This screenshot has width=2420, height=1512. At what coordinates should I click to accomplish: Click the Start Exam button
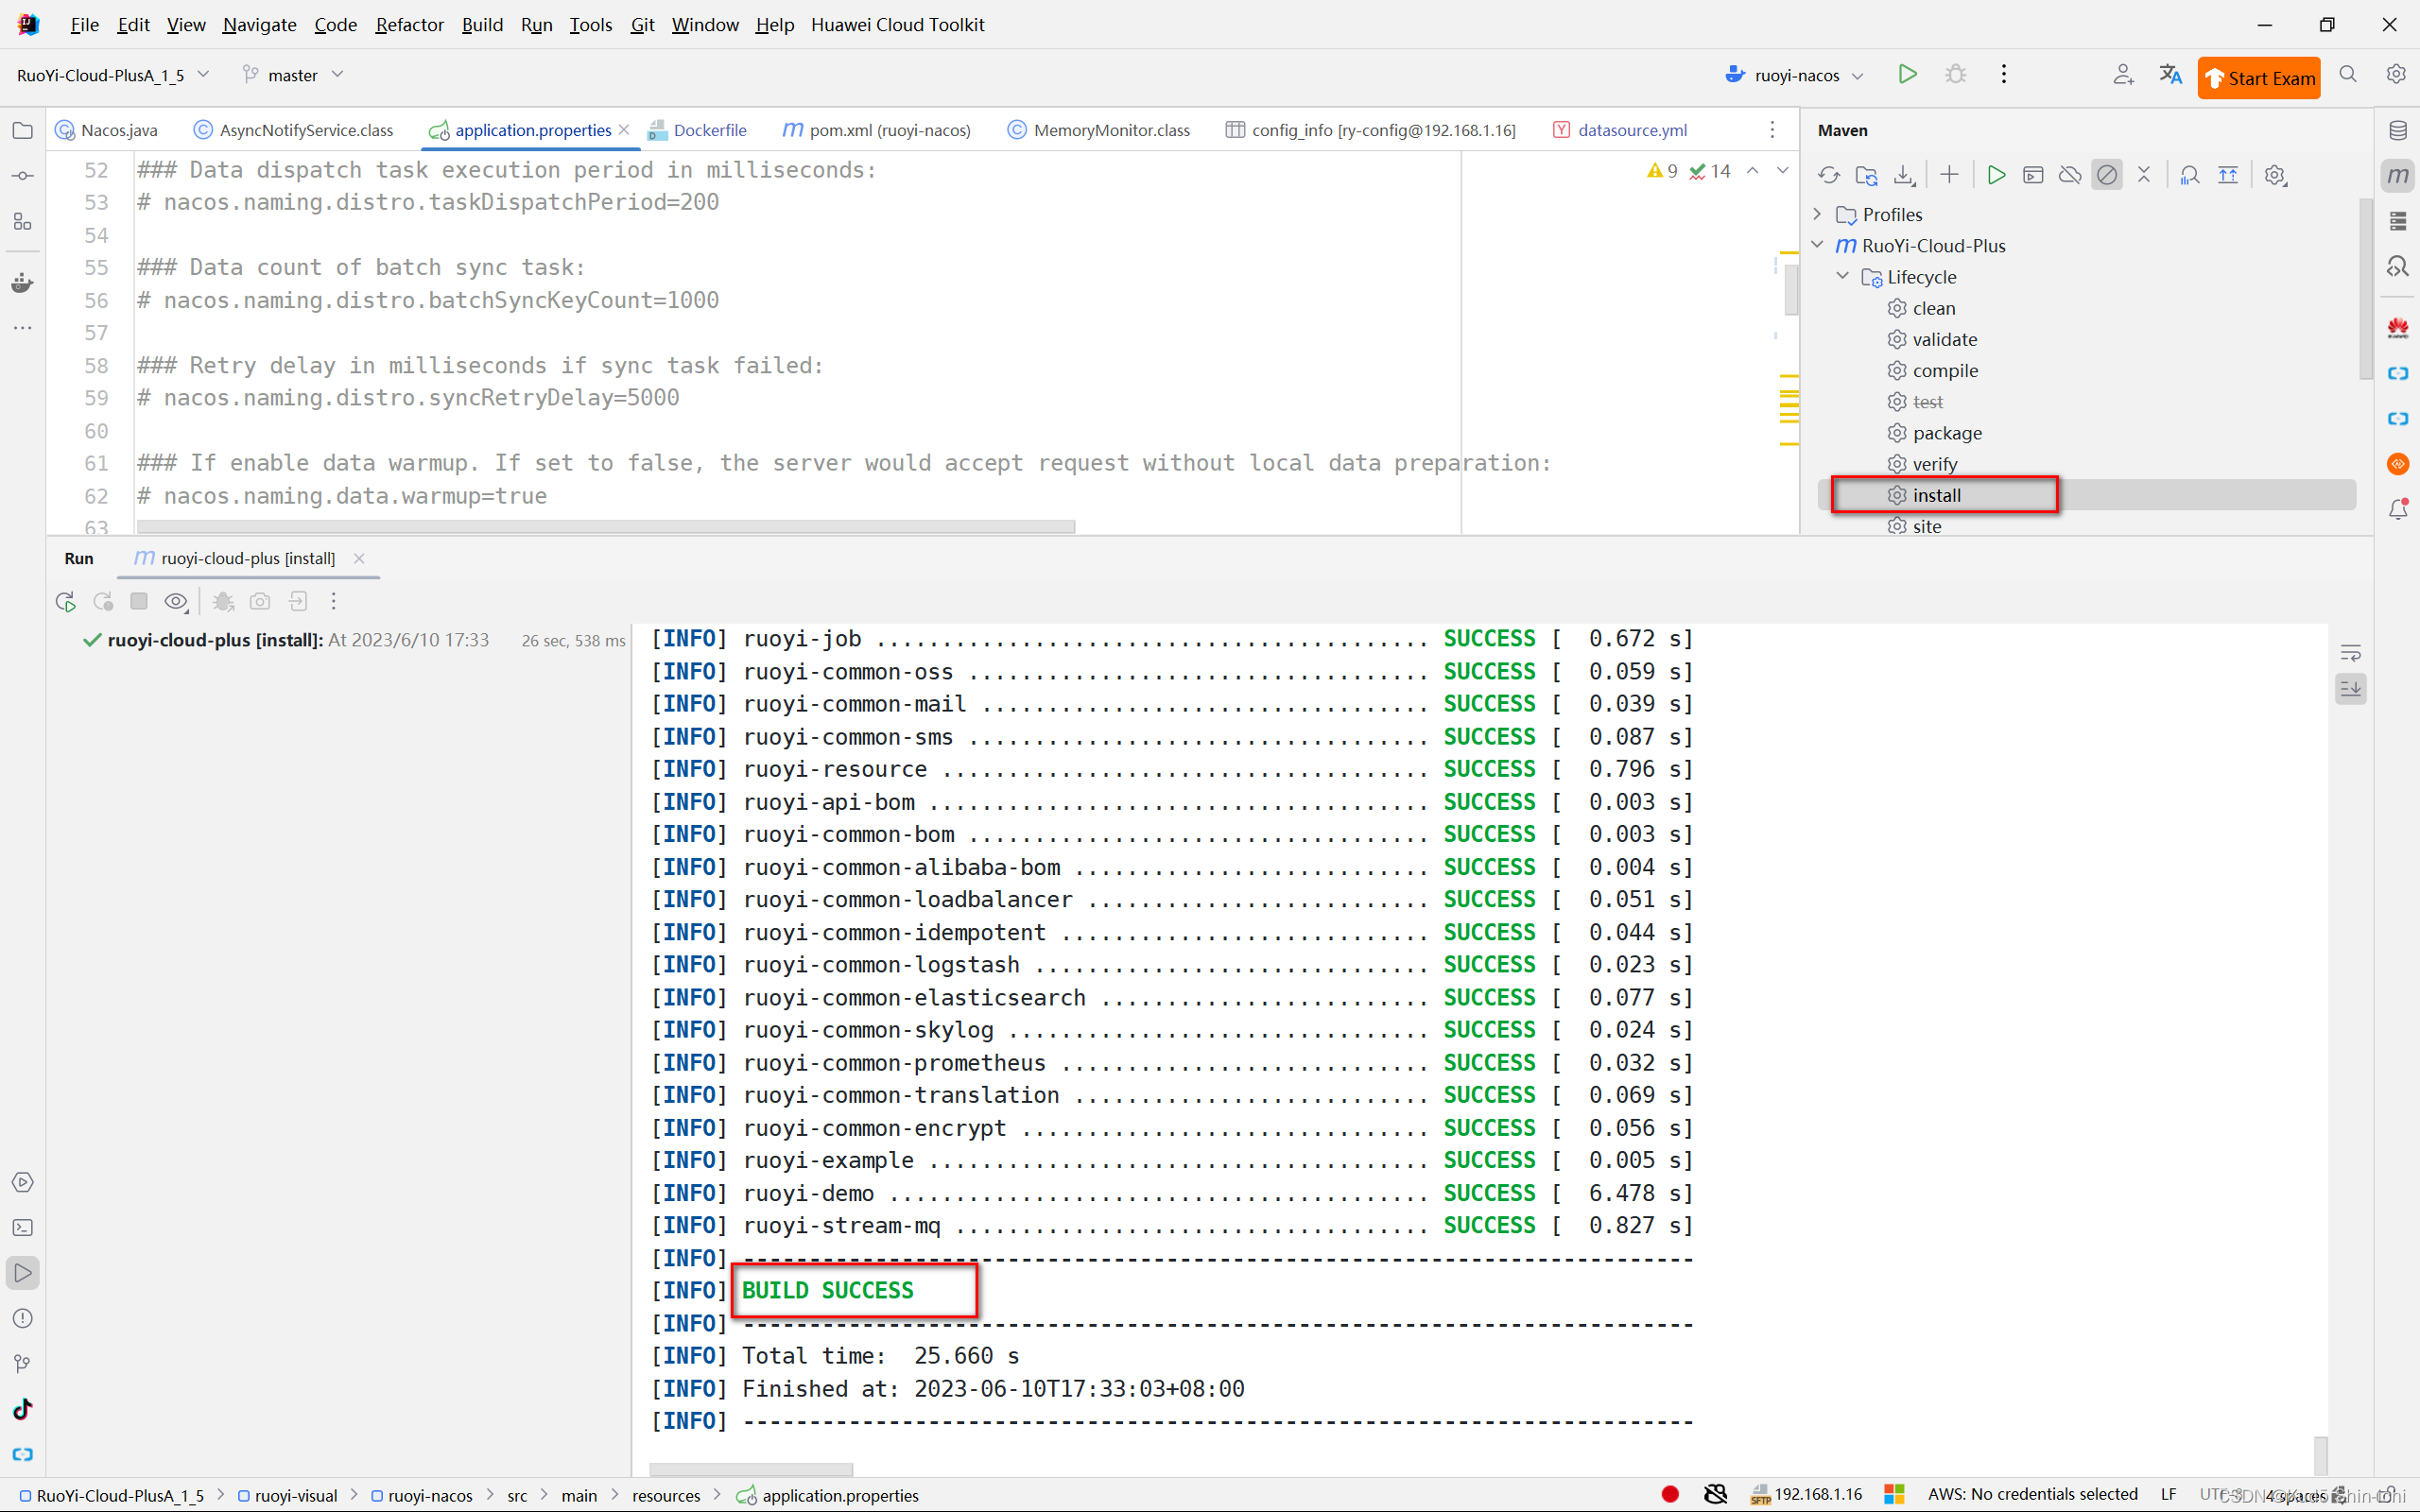2259,78
